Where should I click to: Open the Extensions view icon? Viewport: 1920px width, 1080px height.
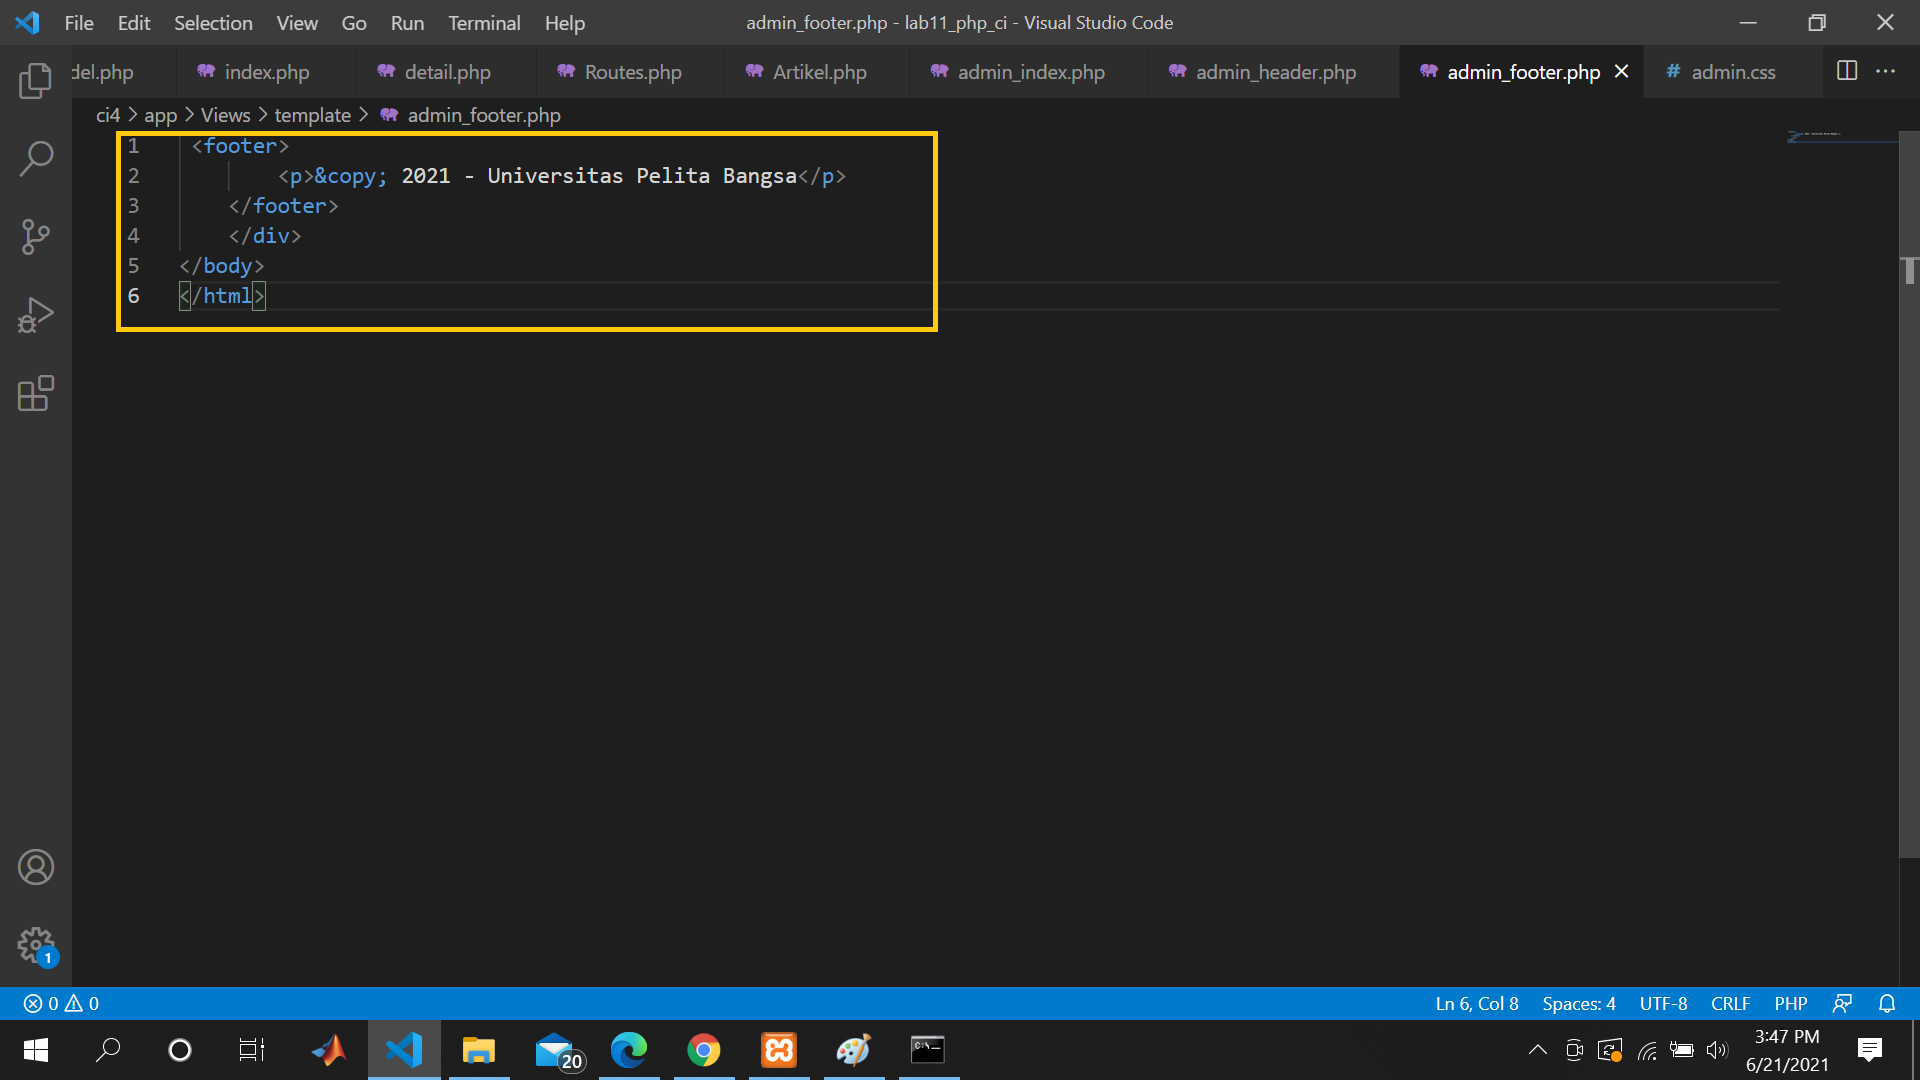[35, 393]
